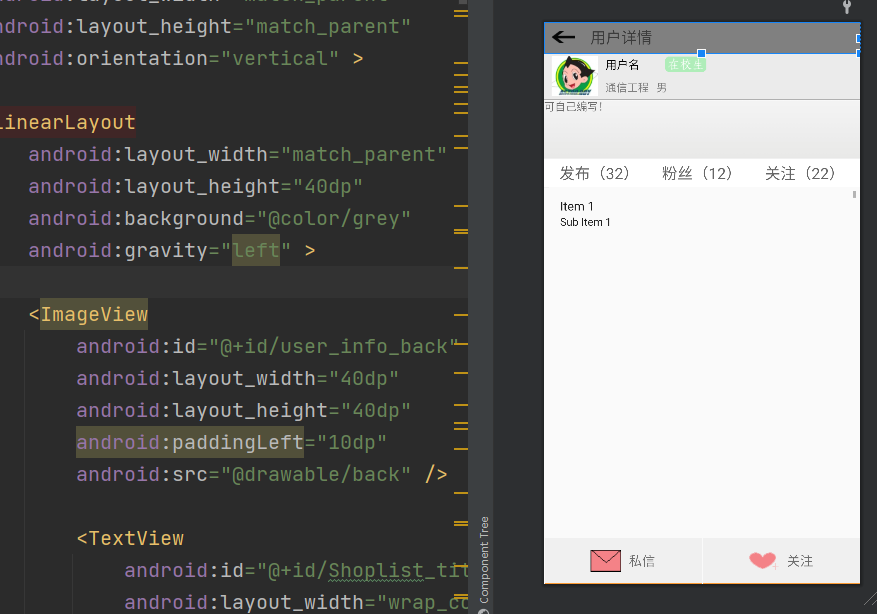Viewport: 877px width, 614px height.
Task: Click the red envelope 私信 icon
Action: click(605, 561)
